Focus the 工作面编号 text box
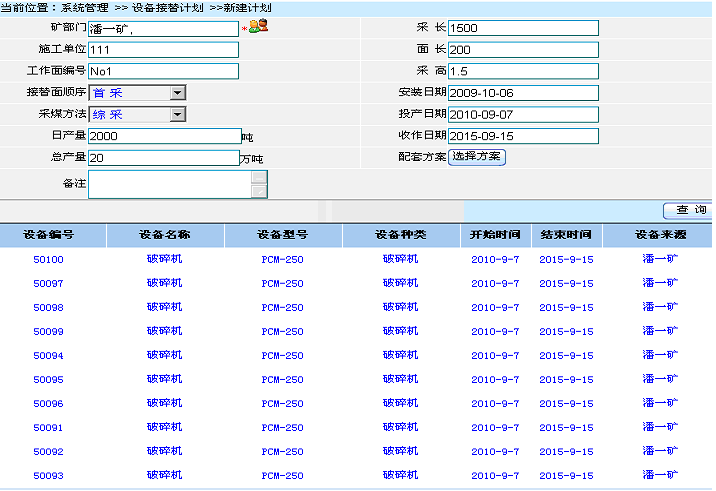Screen dimensions: 716x491 coord(163,71)
